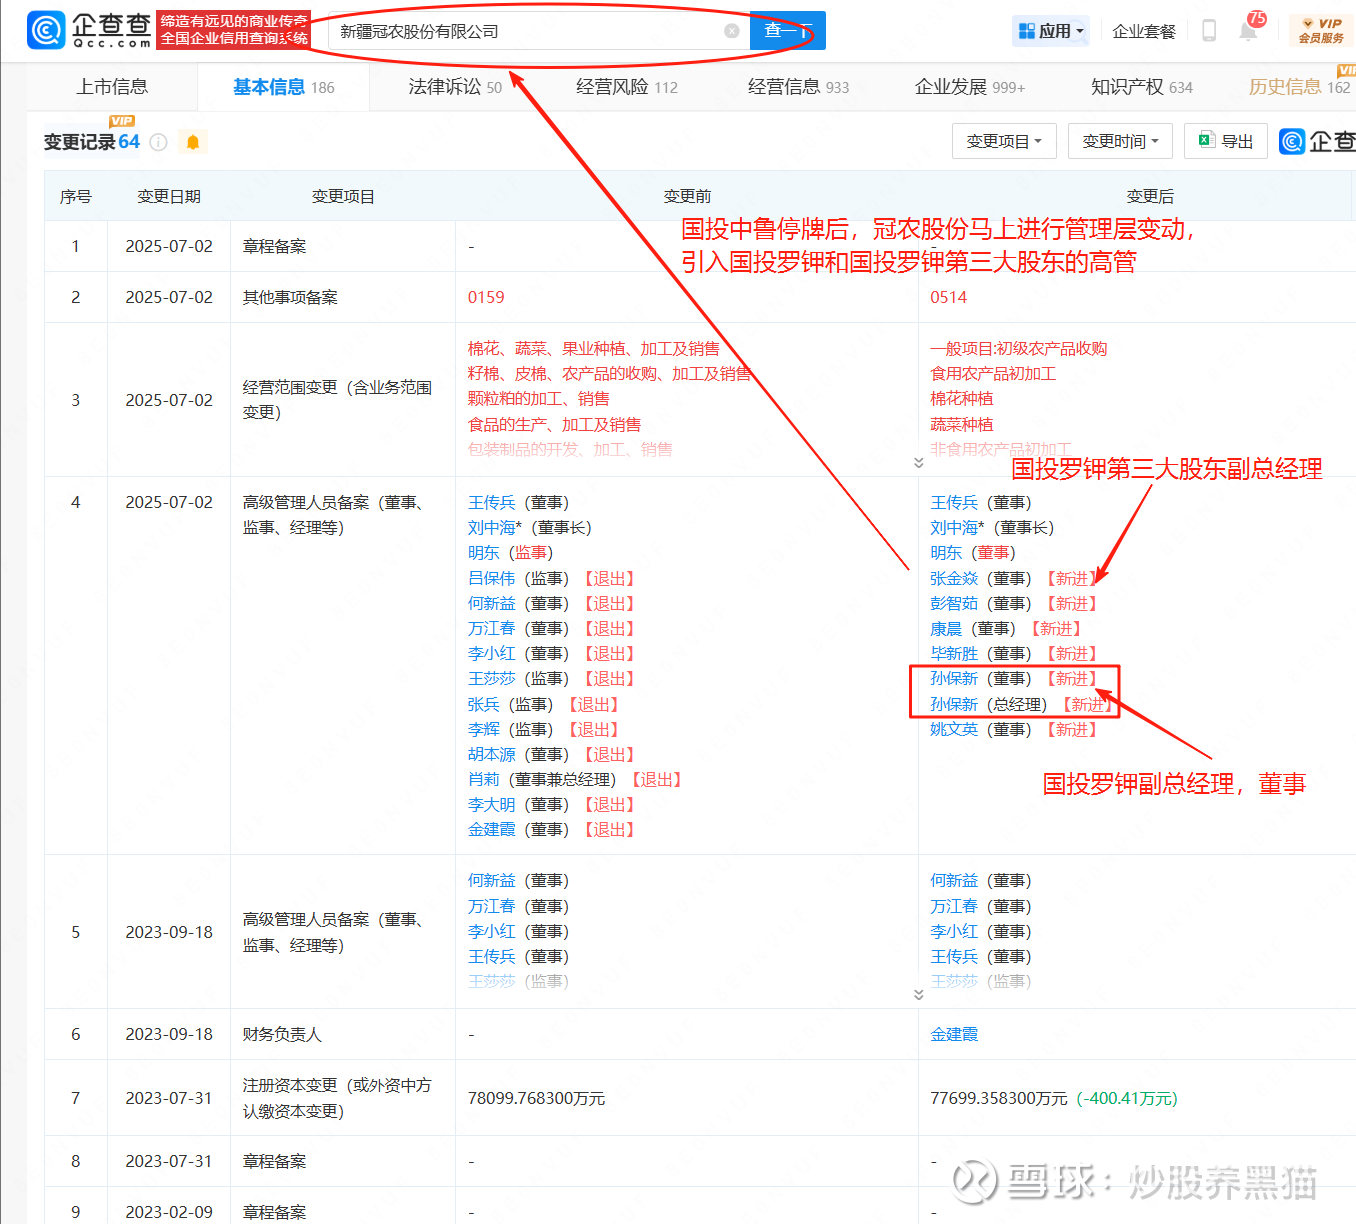Click the orange alert bell beside 变更记录
The width and height of the screenshot is (1356, 1224).
[193, 142]
